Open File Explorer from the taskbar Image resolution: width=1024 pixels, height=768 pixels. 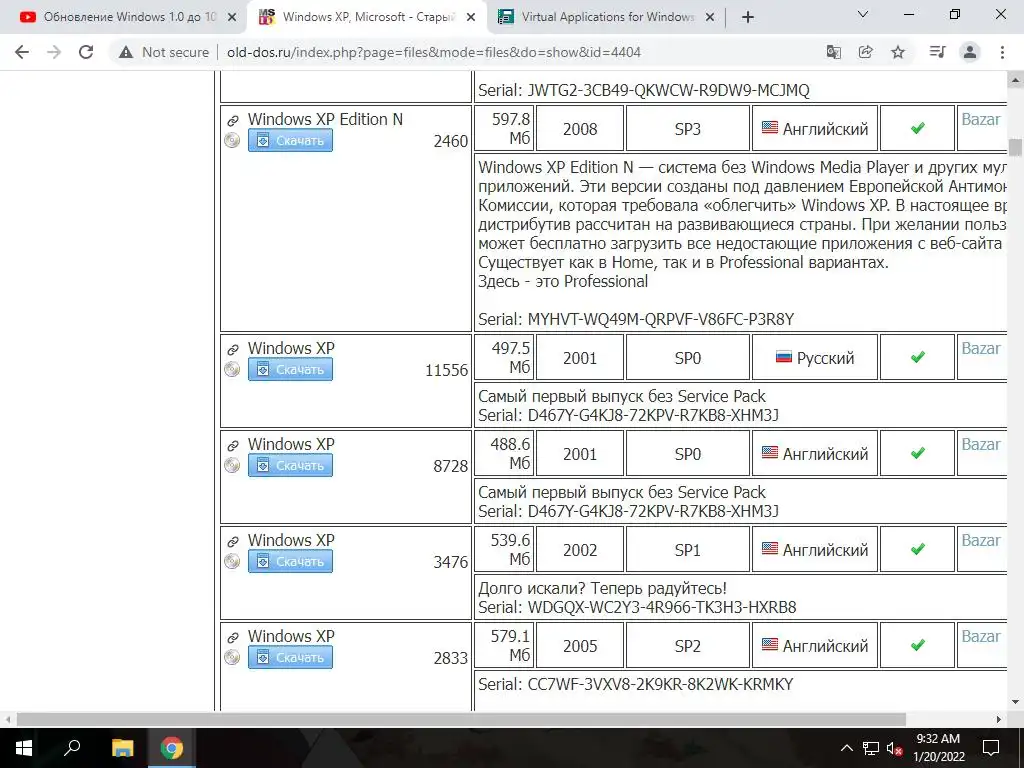coord(122,748)
